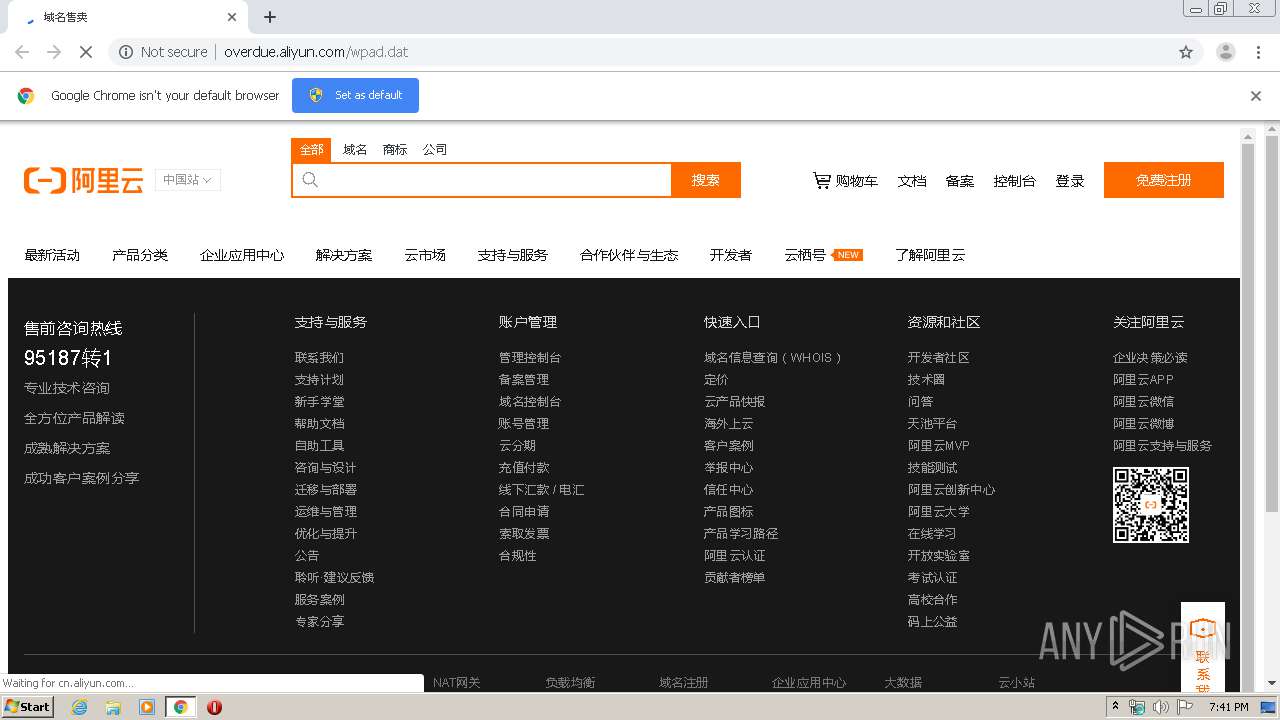Open 云市场 navigation menu
The image size is (1280, 720).
point(425,255)
